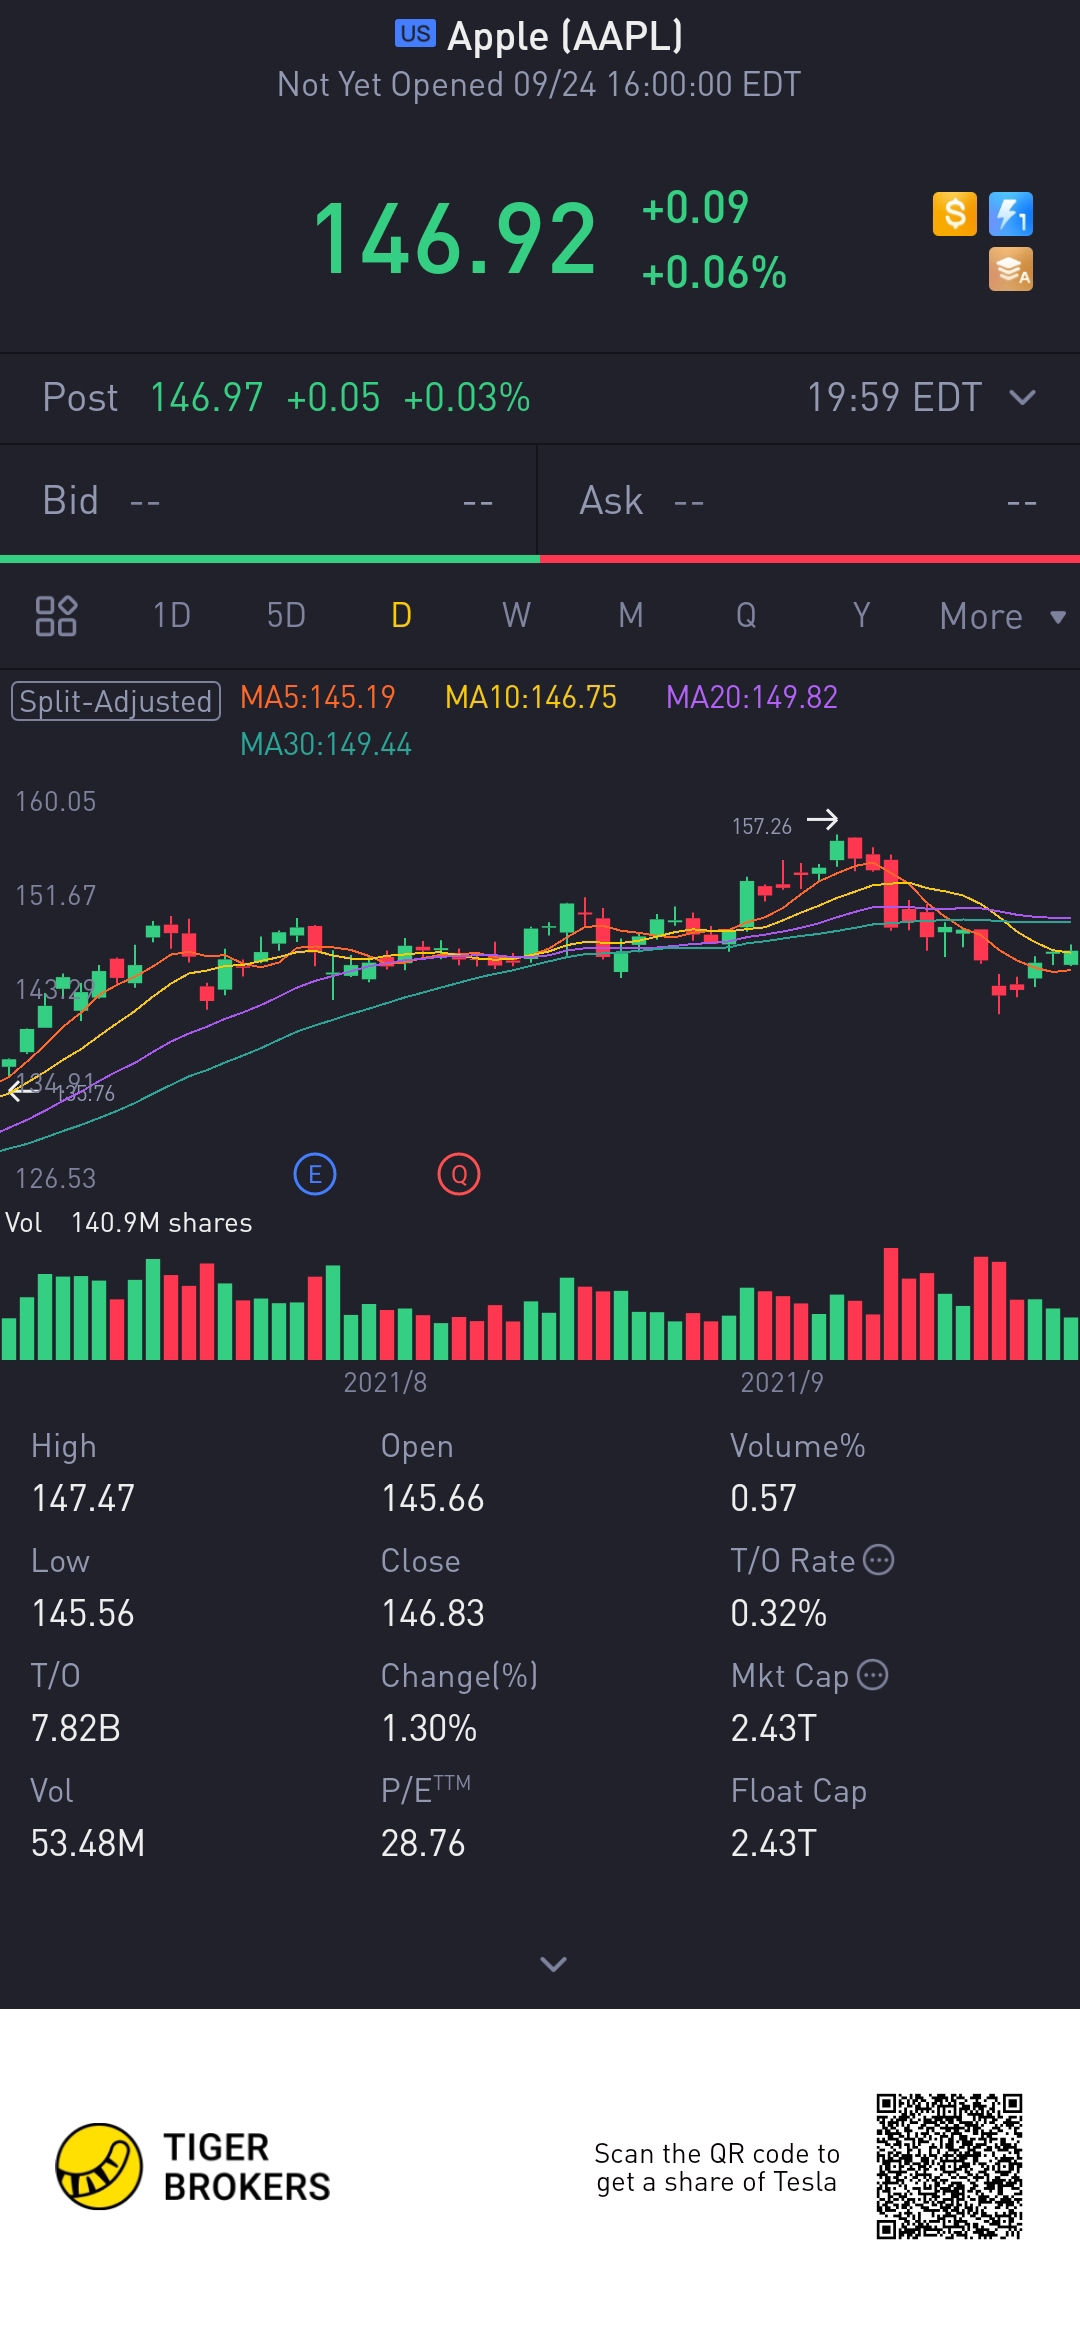
Task: Tap the 157.26 high price label
Action: coord(762,826)
